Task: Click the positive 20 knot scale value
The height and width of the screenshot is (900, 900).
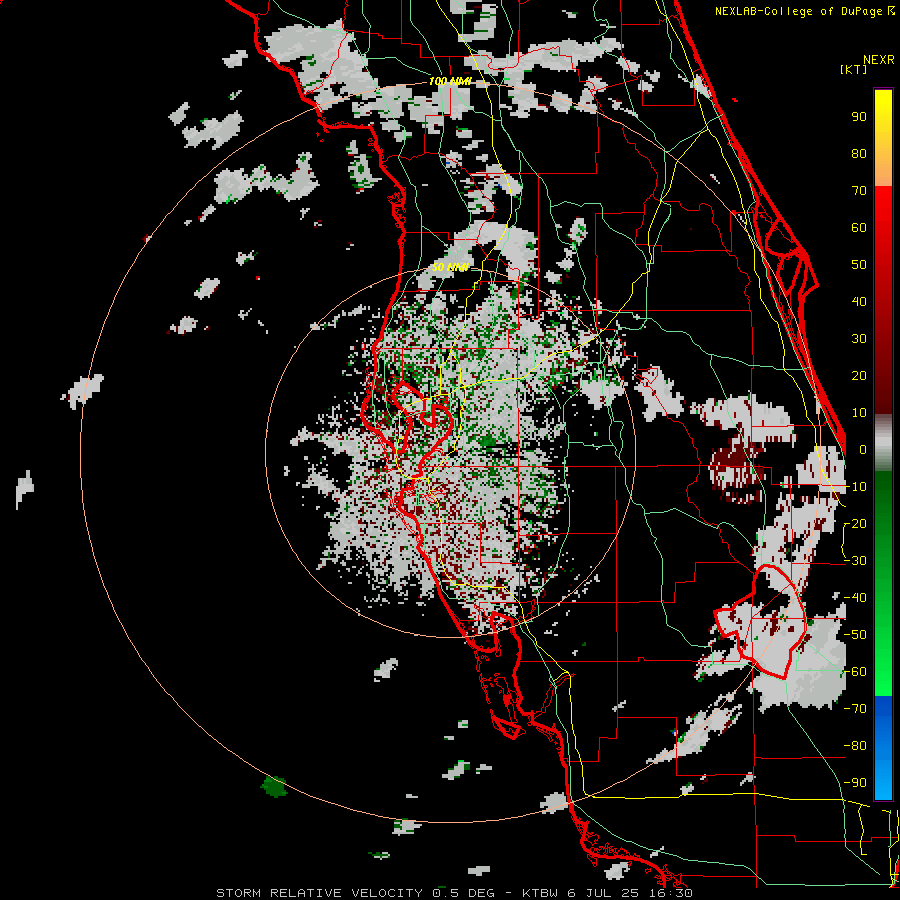Action: 859,376
